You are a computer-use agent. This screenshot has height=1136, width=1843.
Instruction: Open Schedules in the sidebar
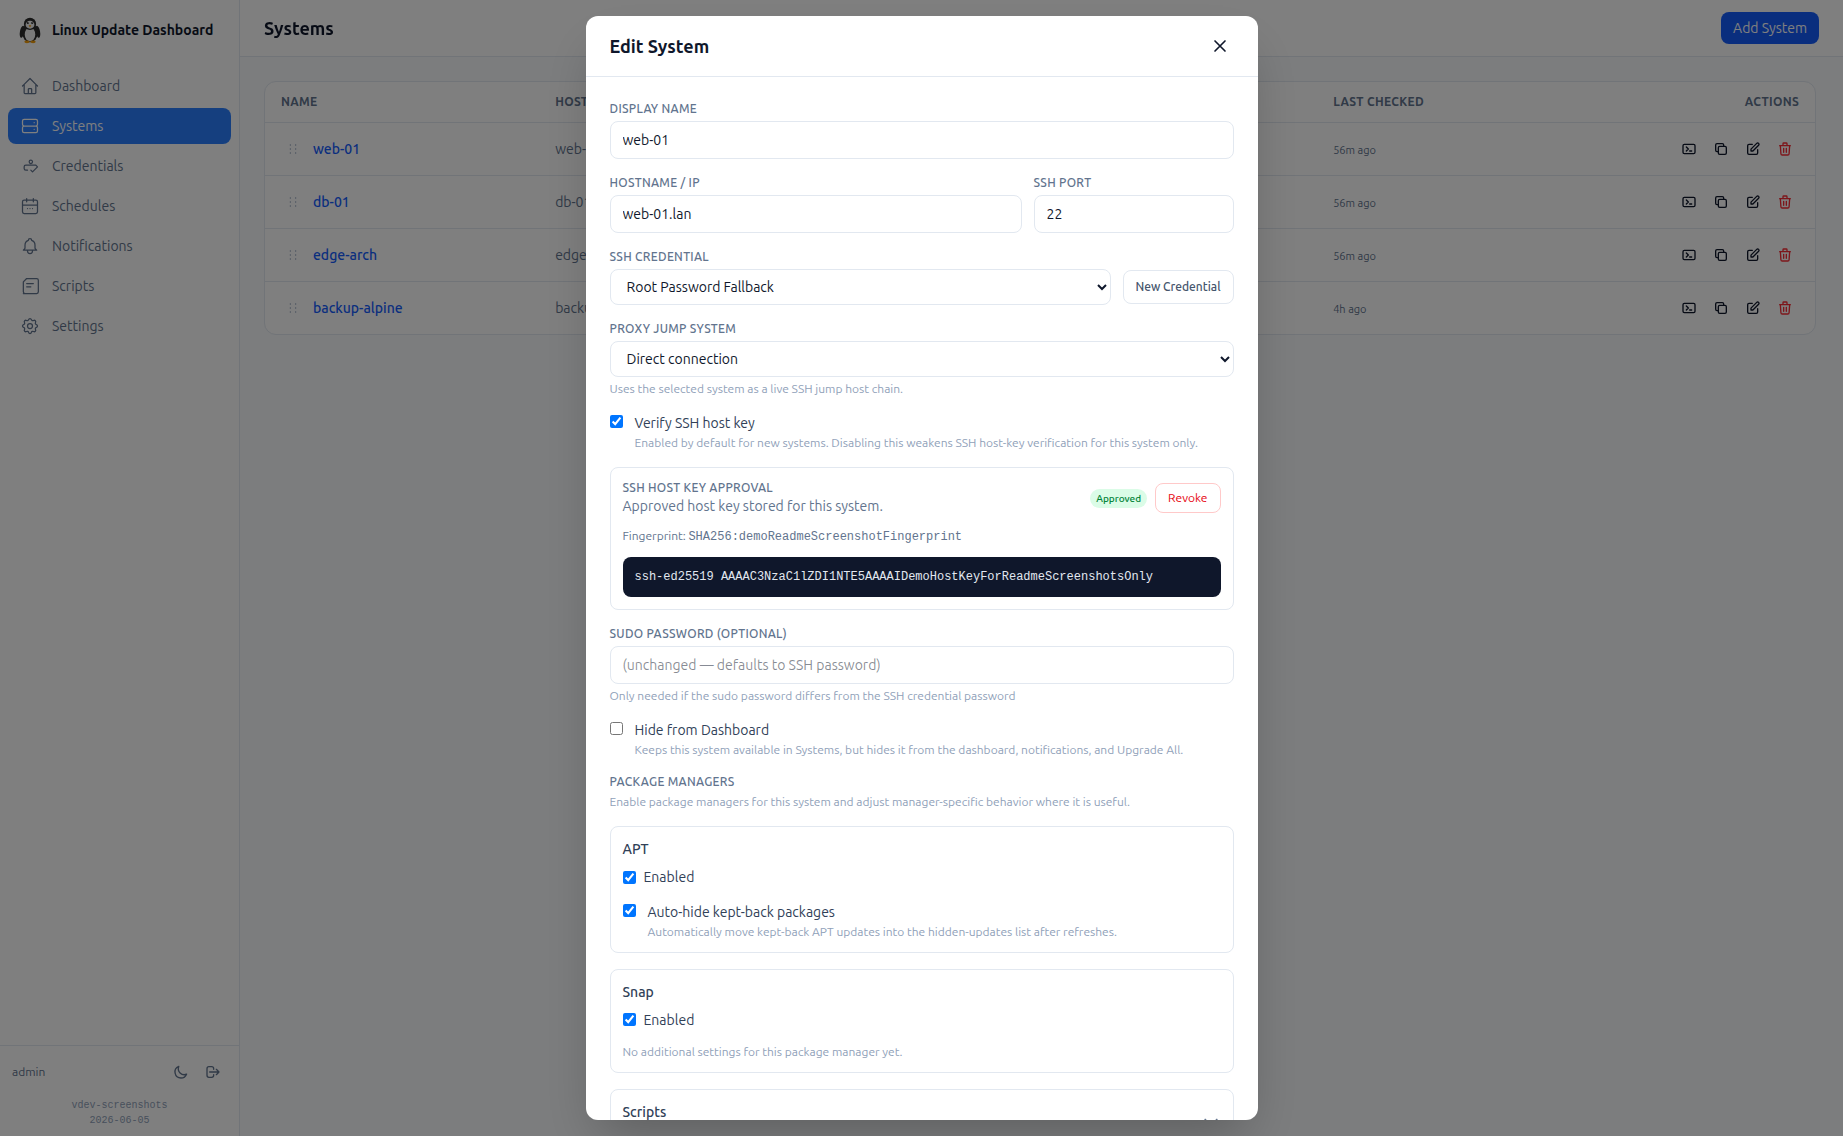[x=119, y=206]
